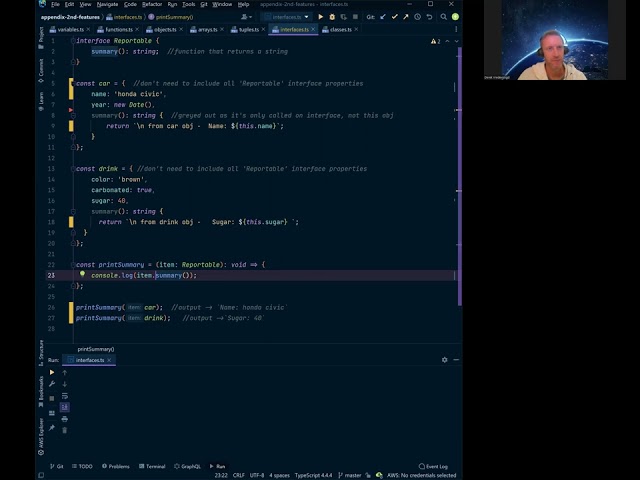Click the warnings indicator showing 2 problems

(436, 41)
